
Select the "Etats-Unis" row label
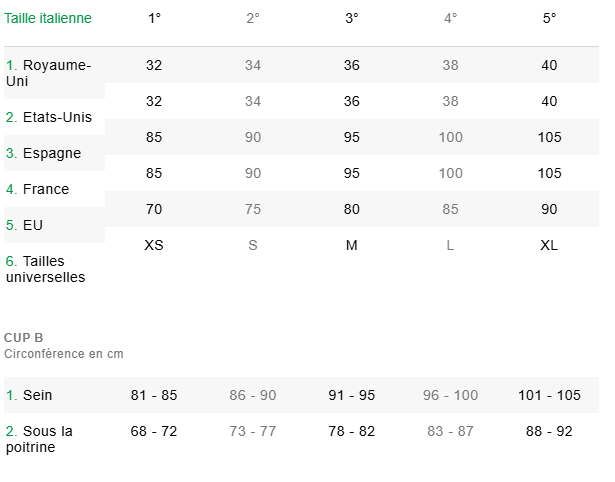pos(49,117)
